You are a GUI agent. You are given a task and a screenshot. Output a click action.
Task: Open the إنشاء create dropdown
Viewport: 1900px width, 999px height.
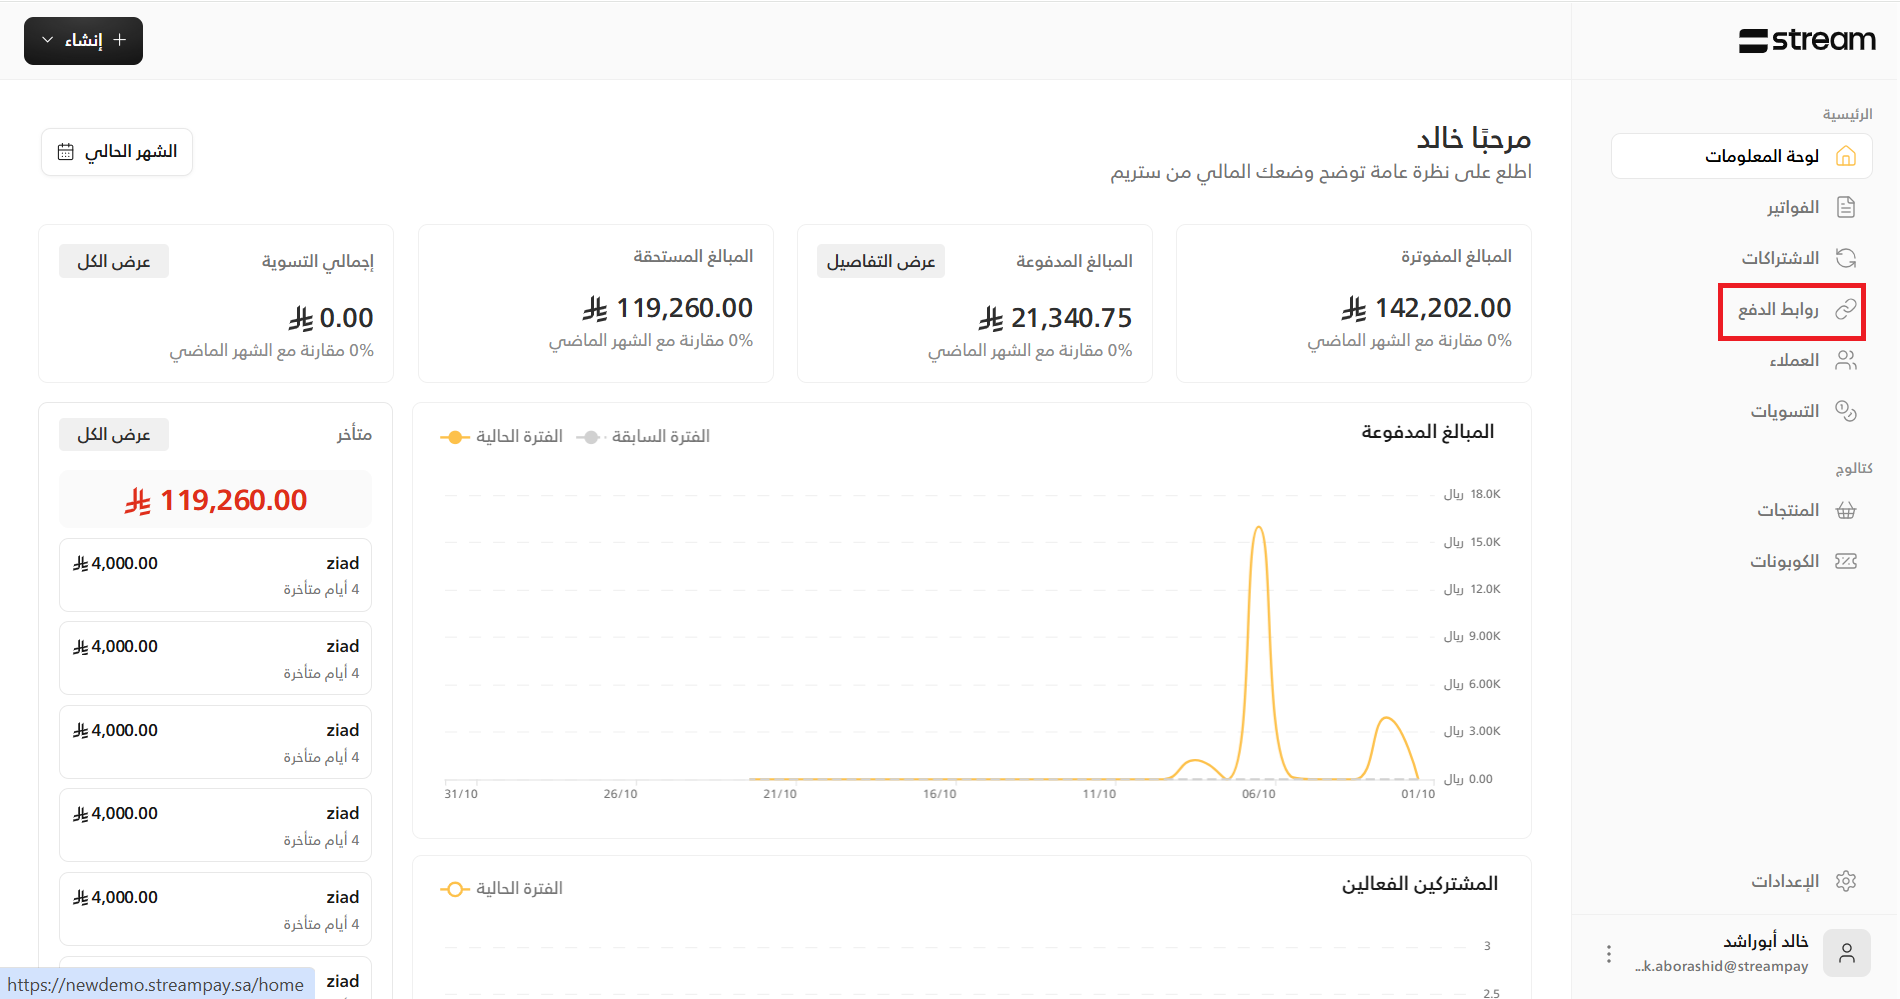click(83, 41)
